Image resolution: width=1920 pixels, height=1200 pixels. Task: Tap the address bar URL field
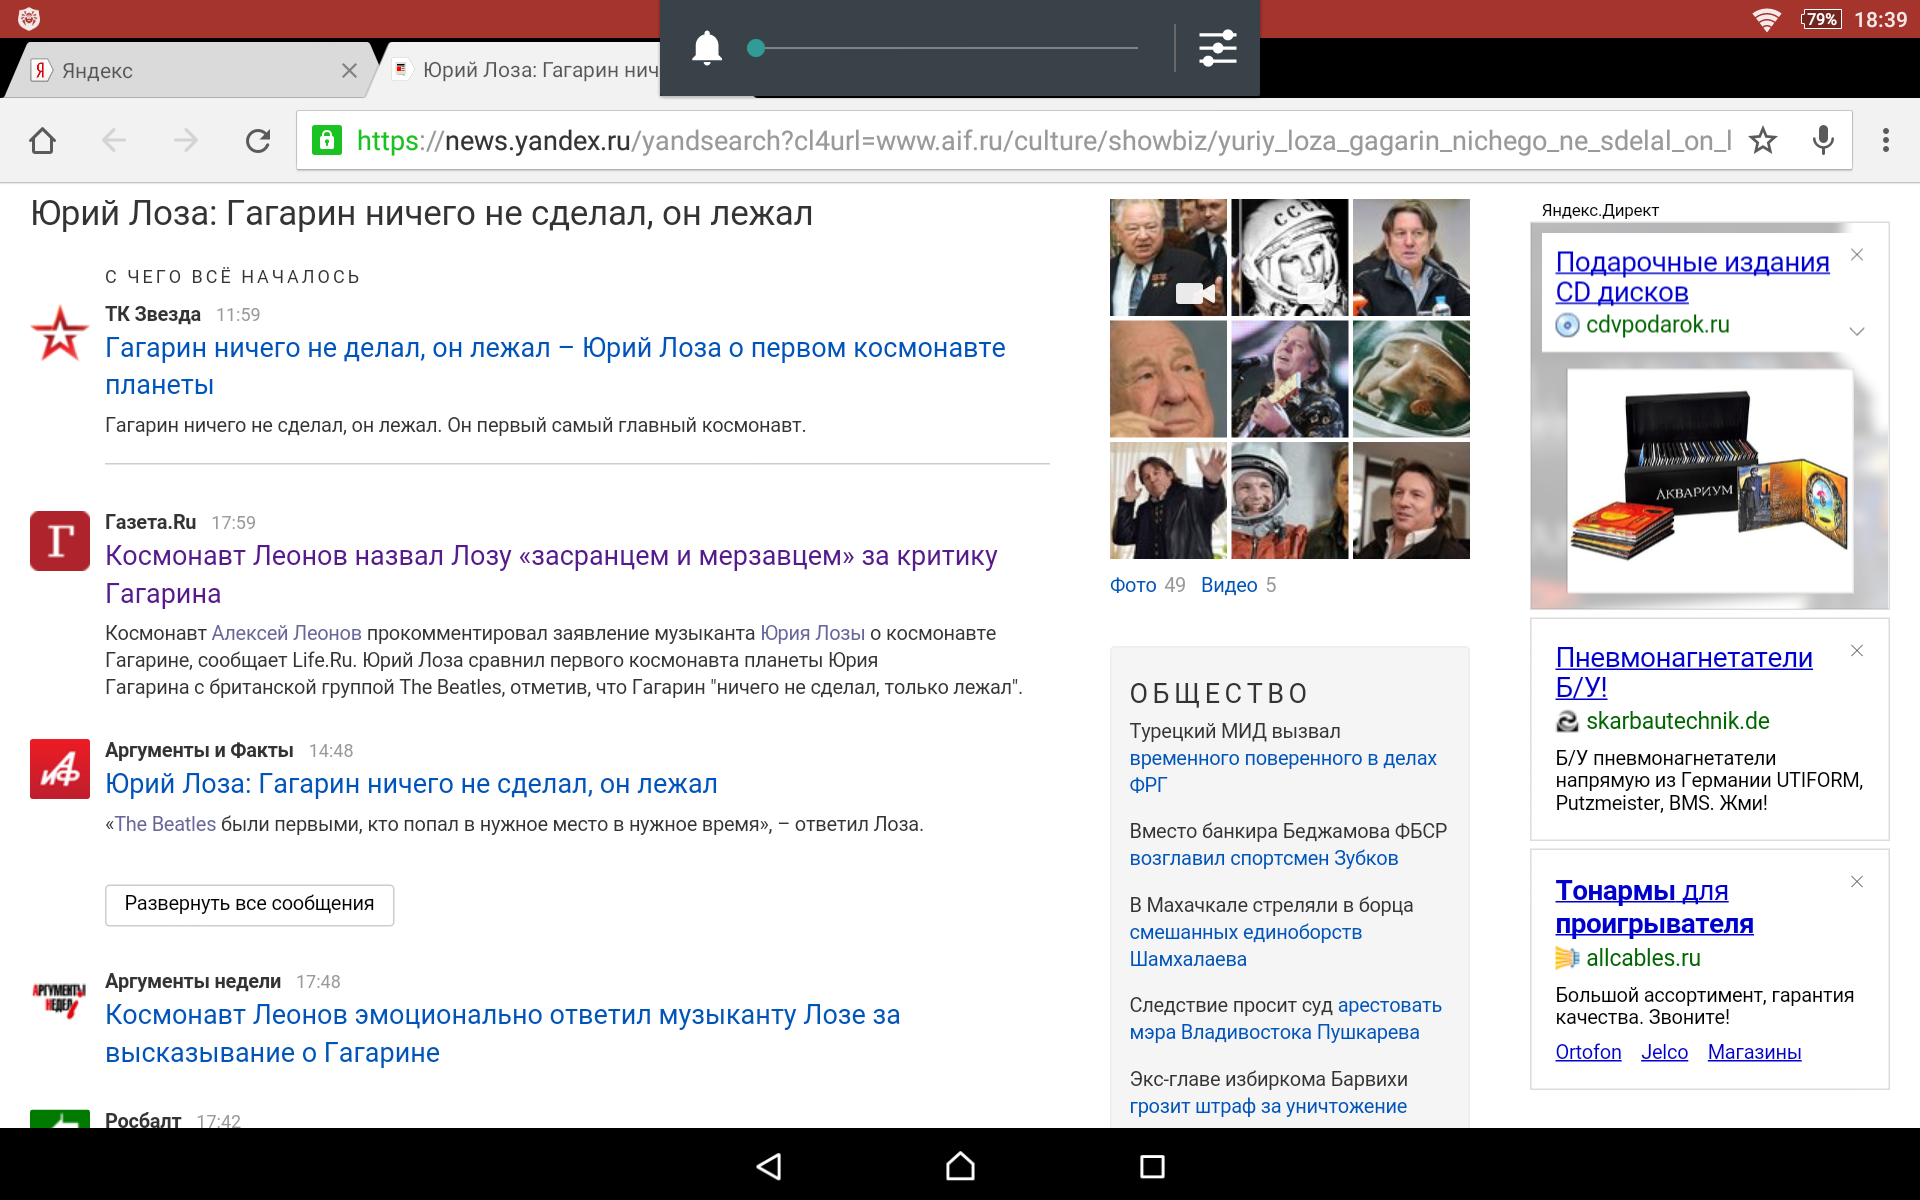[x=1040, y=141]
